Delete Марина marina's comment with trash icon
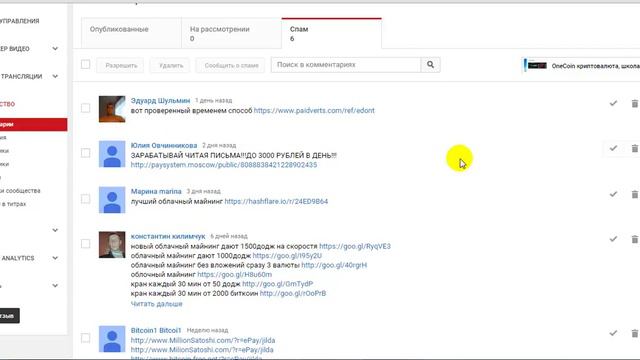 click(x=635, y=195)
